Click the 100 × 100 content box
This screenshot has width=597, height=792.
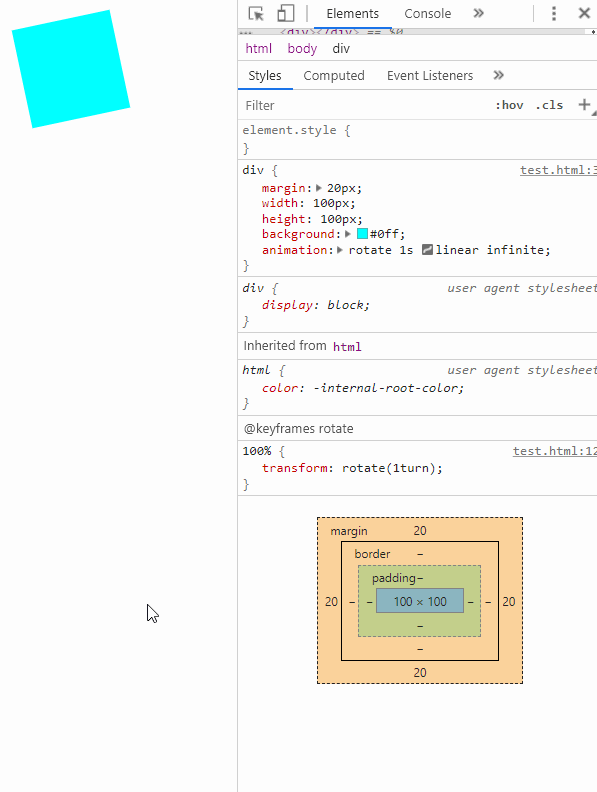coord(420,601)
